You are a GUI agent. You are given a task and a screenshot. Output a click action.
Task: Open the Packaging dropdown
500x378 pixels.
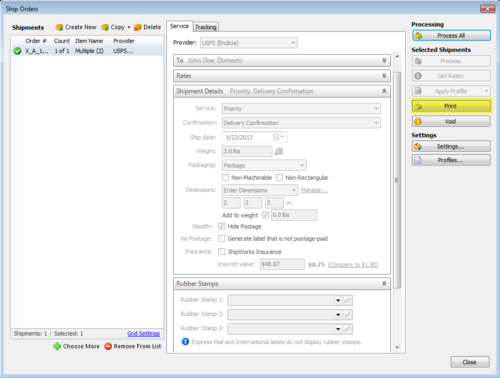point(264,165)
